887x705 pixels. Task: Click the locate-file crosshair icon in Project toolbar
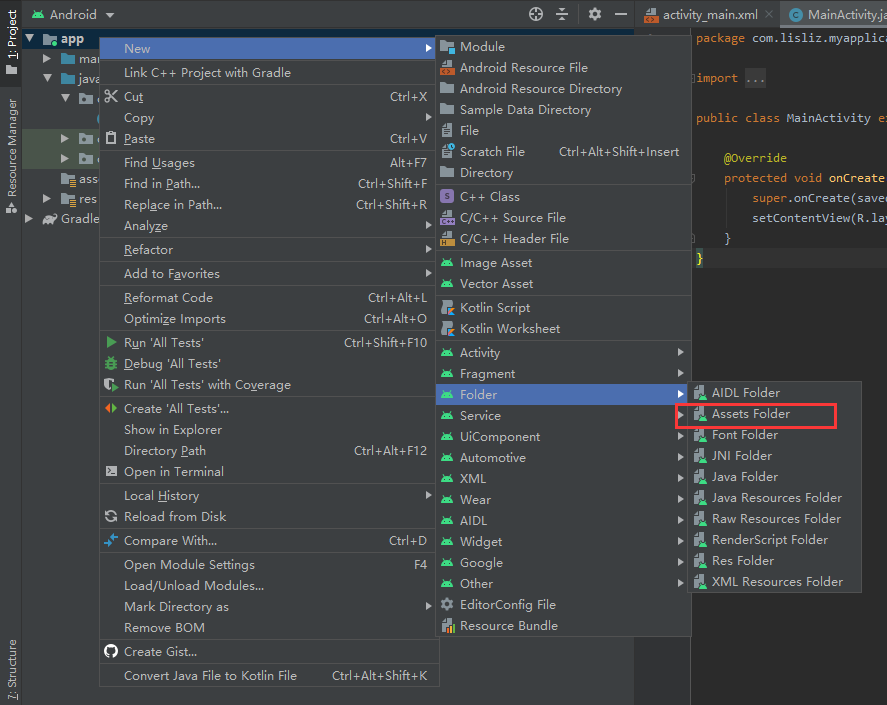tap(536, 14)
